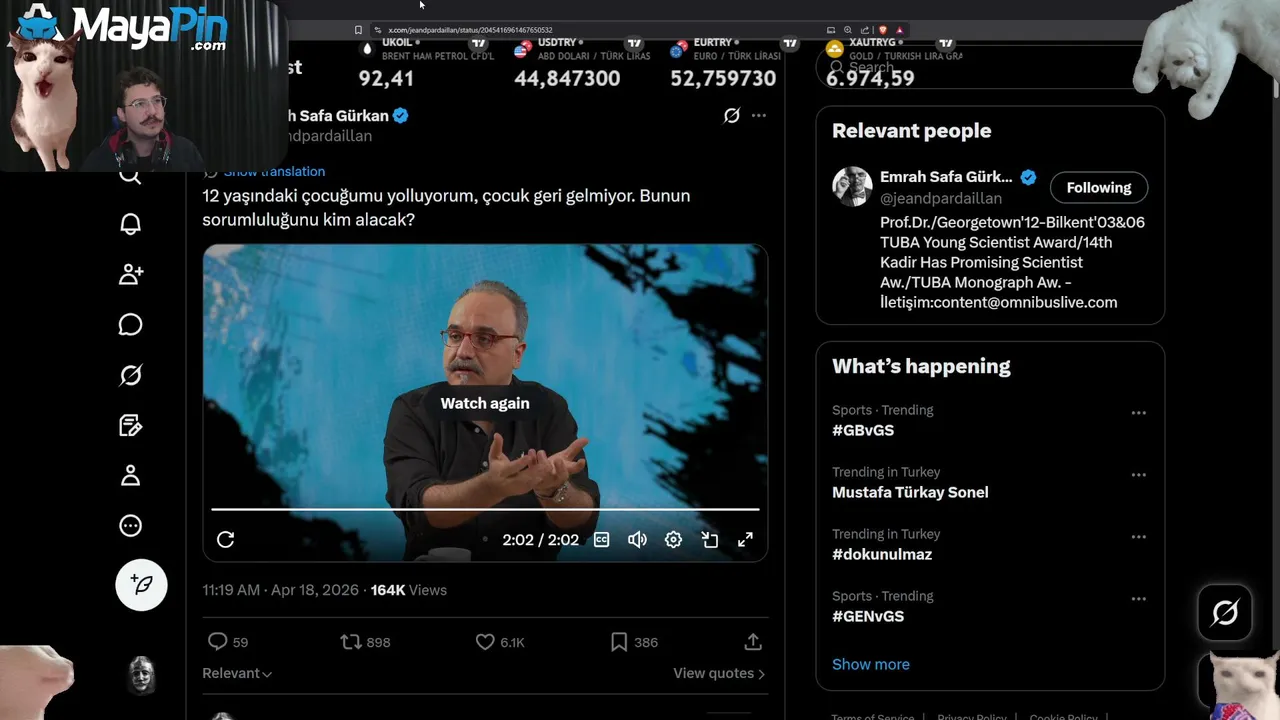Open video settings gear

click(x=674, y=540)
